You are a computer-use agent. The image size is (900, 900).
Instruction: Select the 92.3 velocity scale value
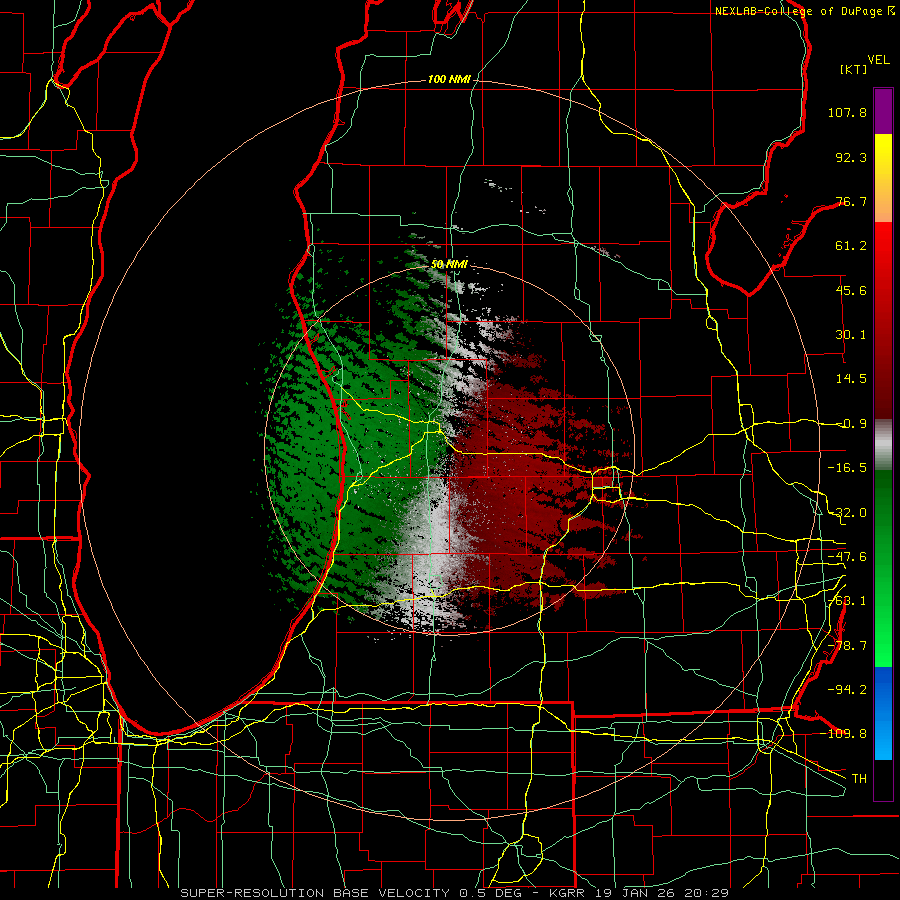coord(851,157)
